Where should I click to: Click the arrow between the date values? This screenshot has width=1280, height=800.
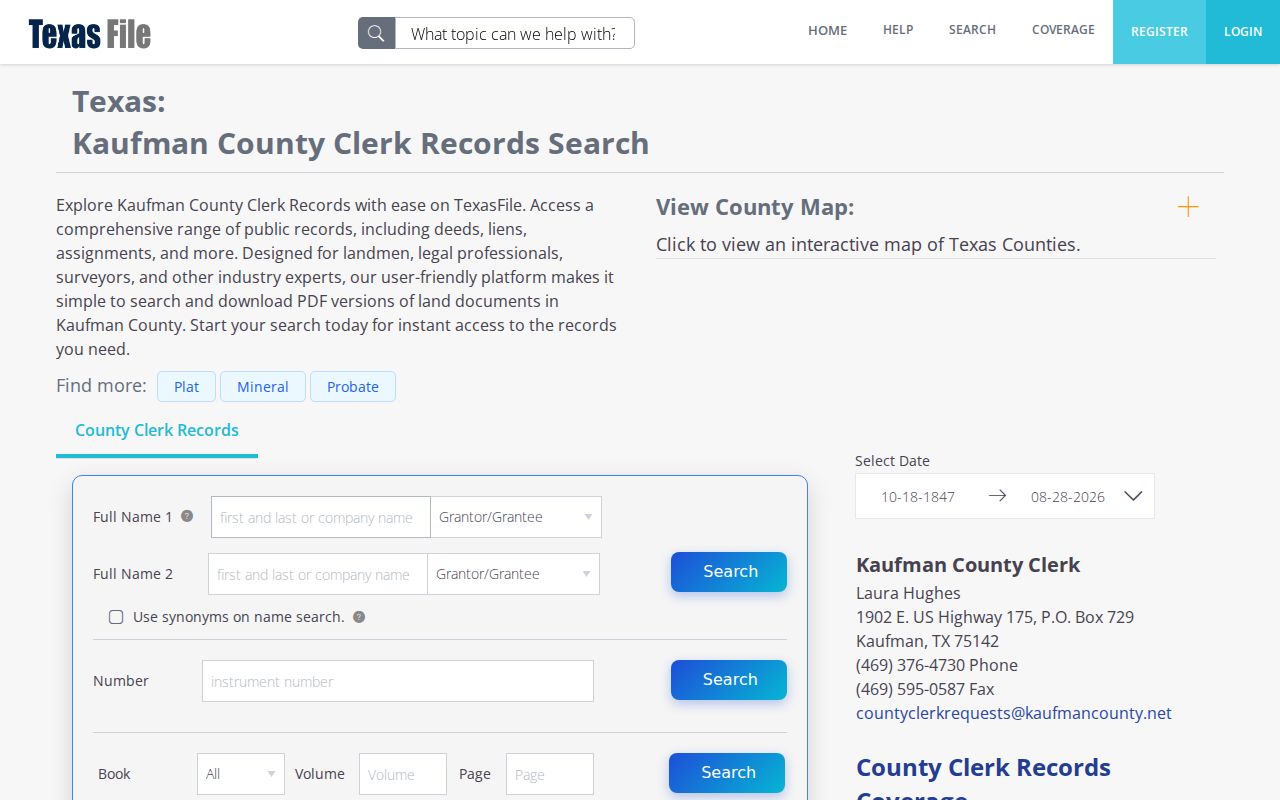pos(997,496)
